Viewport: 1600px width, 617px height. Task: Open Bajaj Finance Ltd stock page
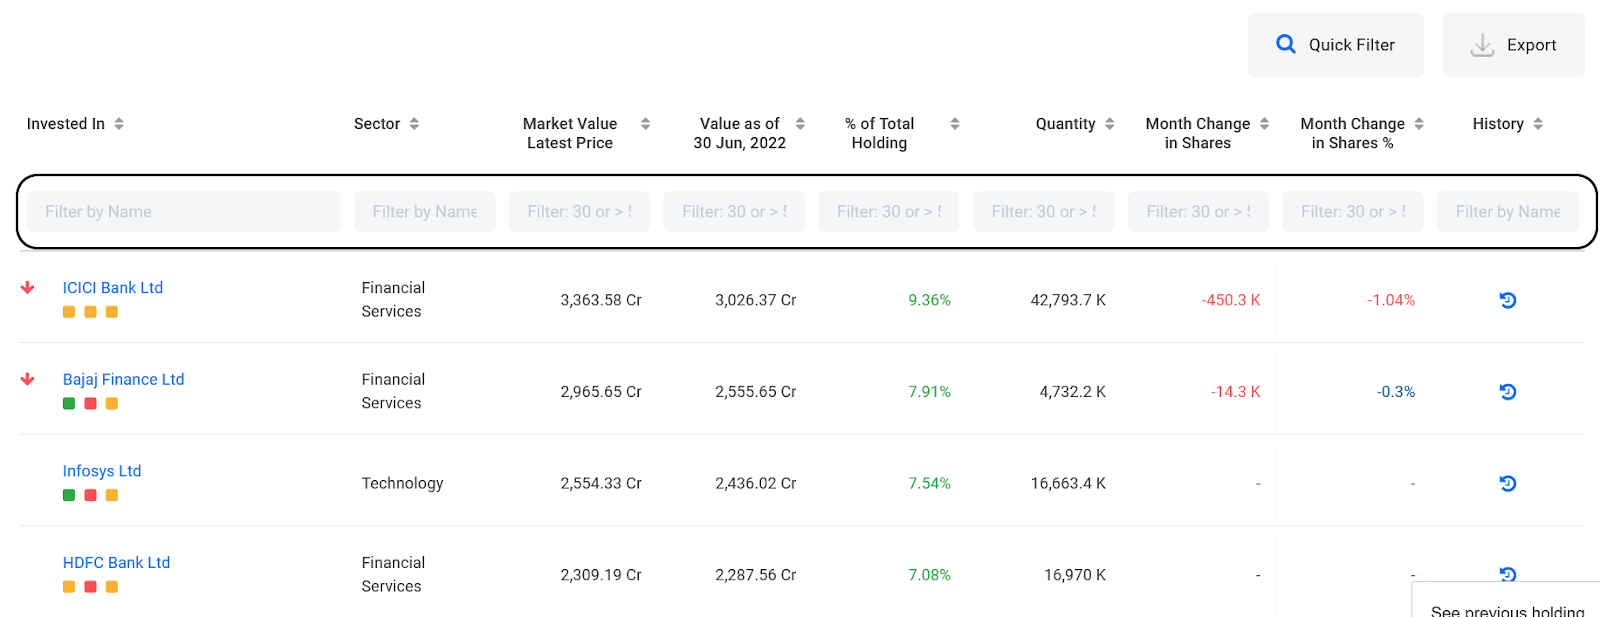(123, 380)
